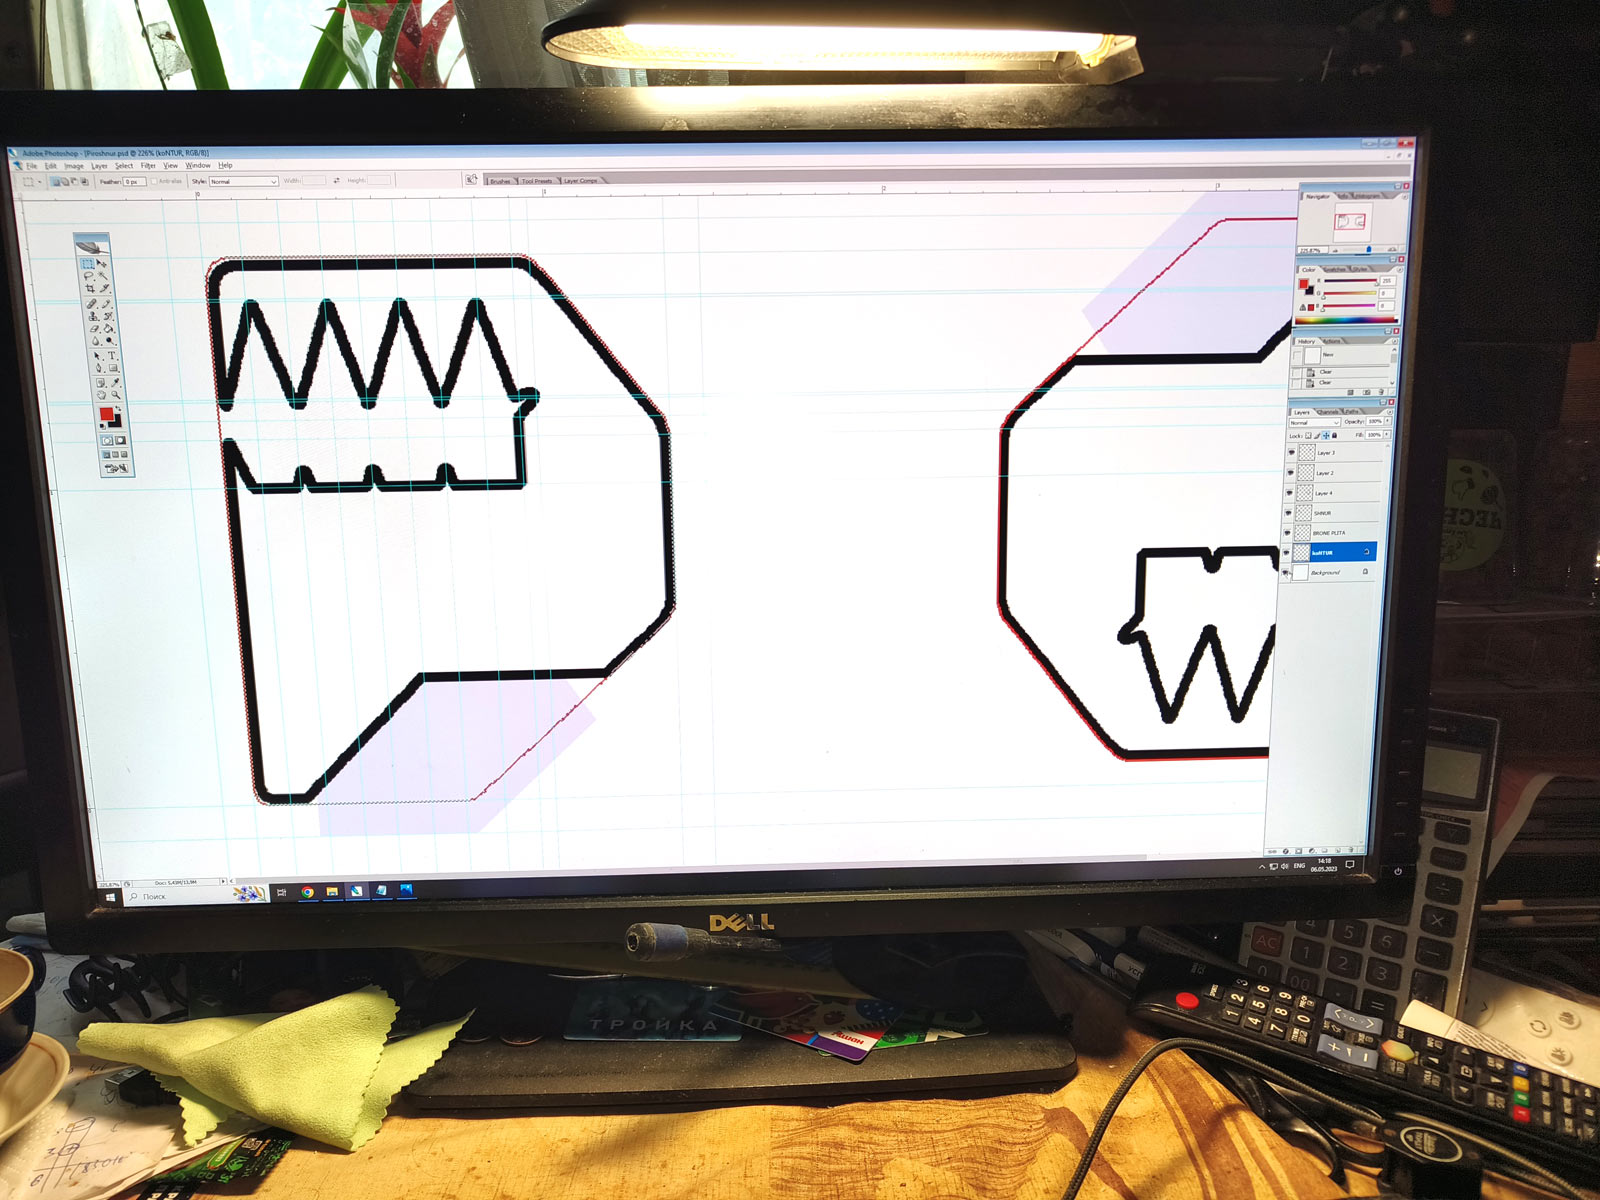Select the Crop tool

(x=90, y=289)
